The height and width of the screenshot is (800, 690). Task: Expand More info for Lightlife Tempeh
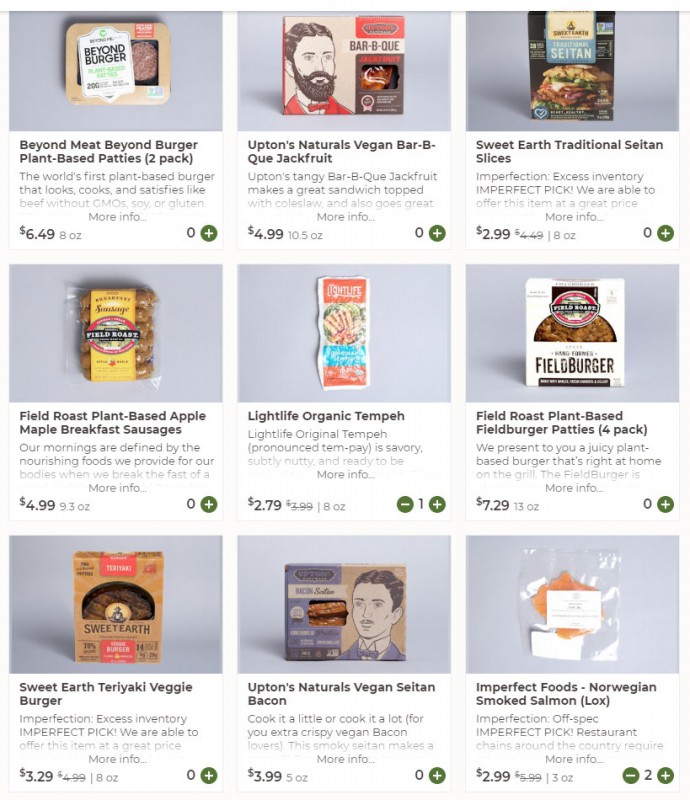click(x=346, y=474)
